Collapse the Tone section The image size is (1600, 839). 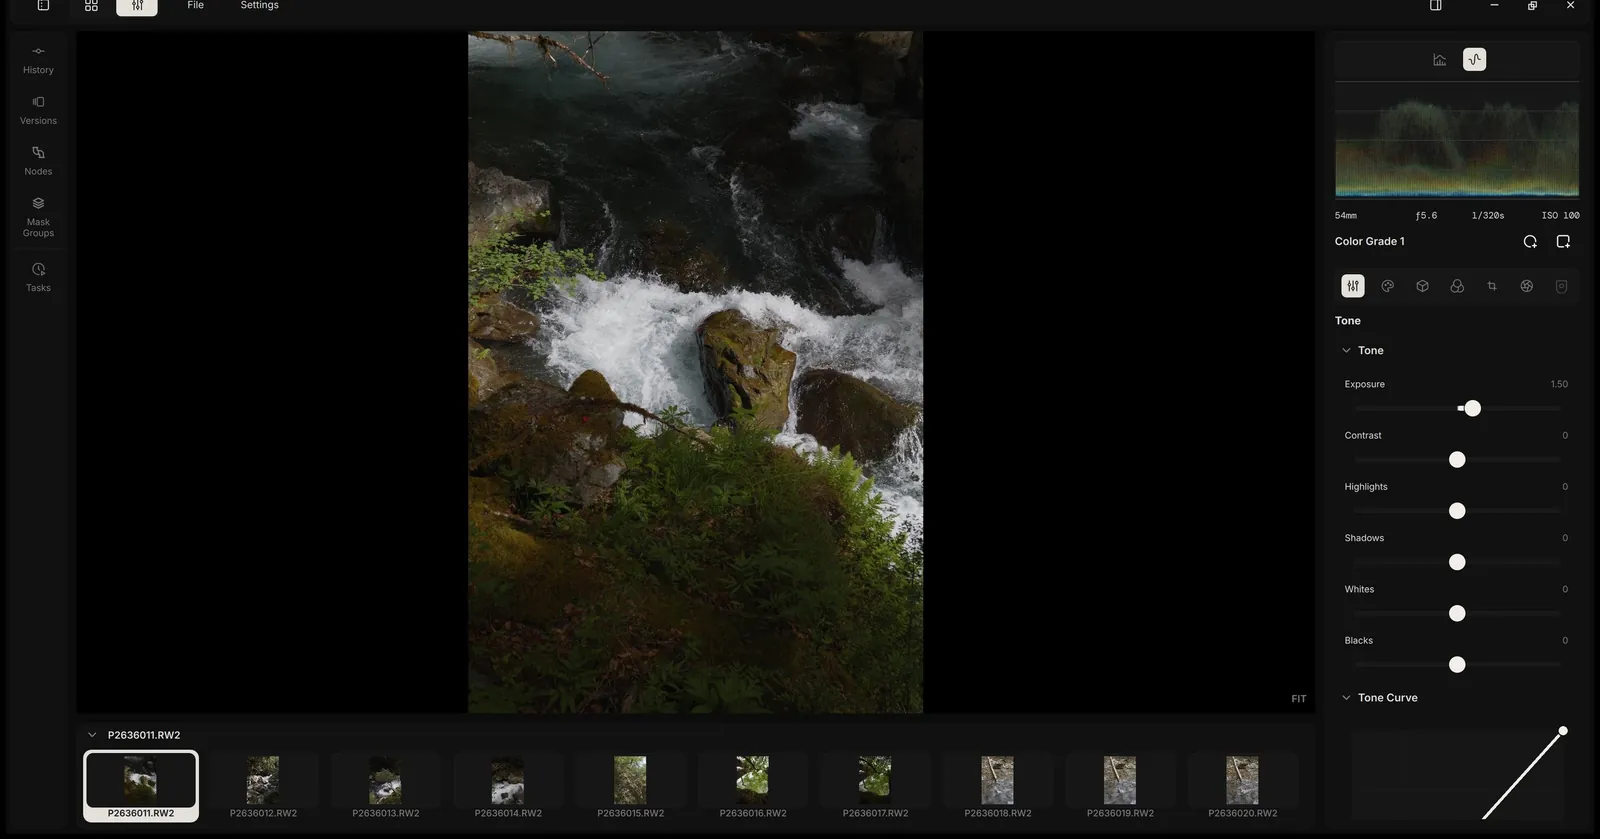click(x=1346, y=350)
